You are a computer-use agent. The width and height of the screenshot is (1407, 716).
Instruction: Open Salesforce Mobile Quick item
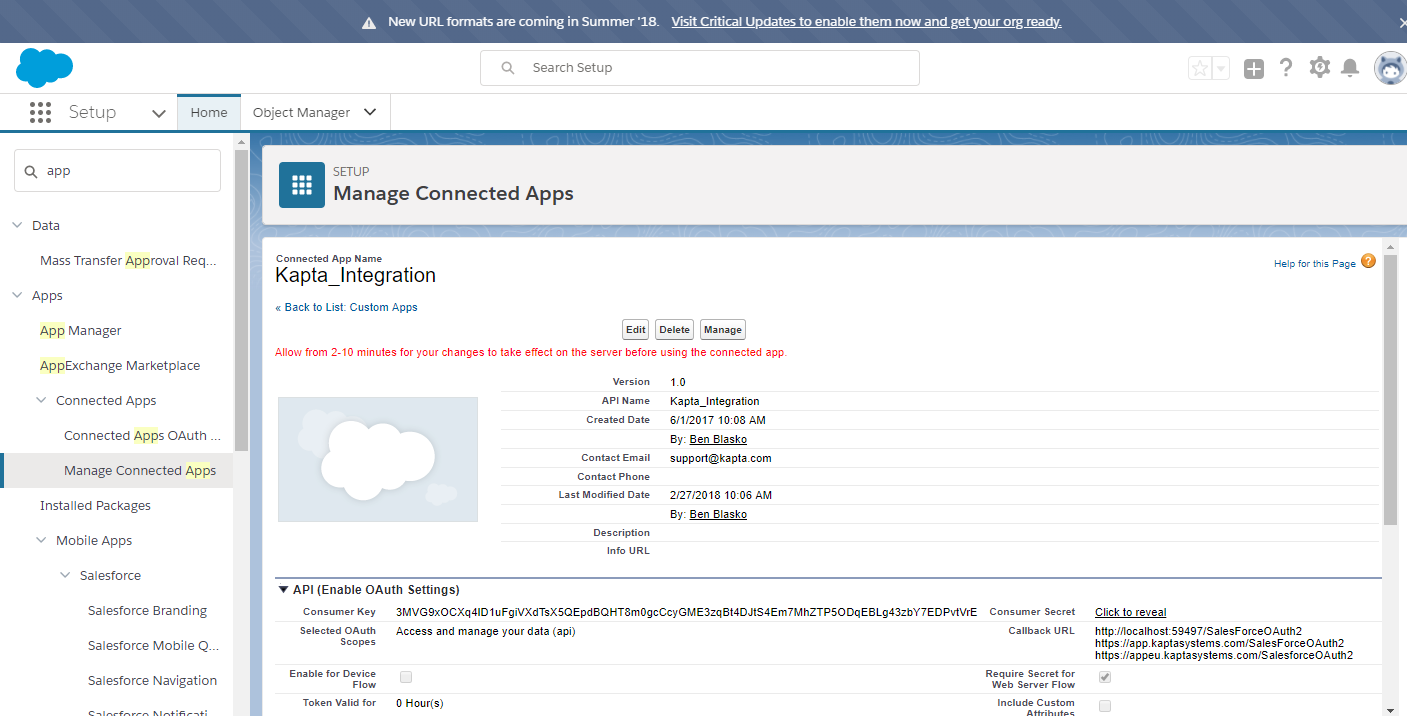[154, 645]
